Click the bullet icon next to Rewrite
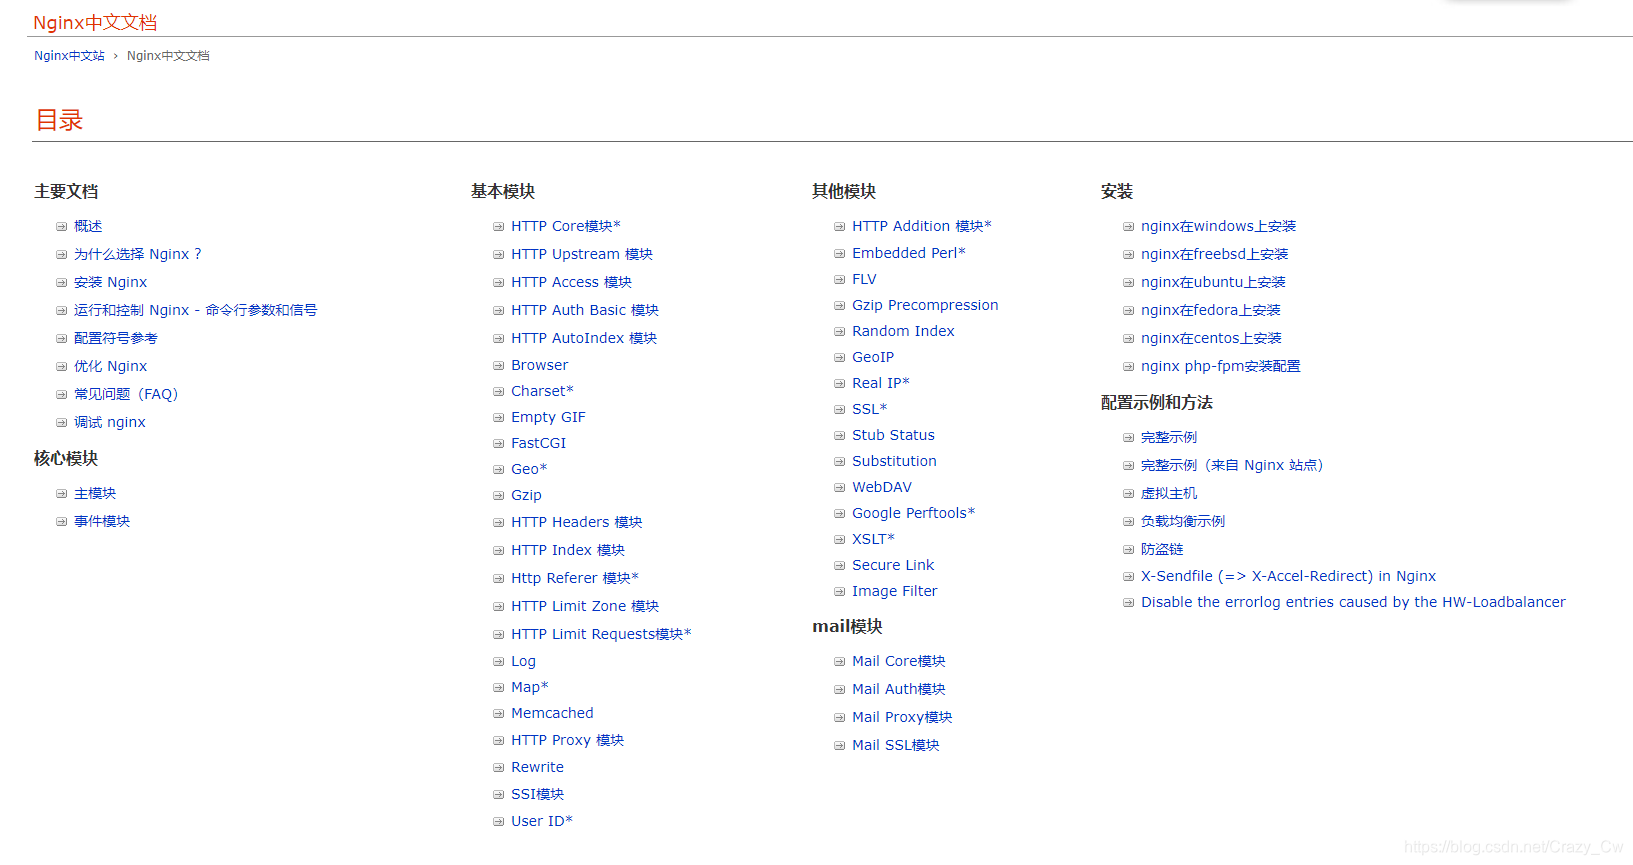The height and width of the screenshot is (865, 1633). coord(498,768)
